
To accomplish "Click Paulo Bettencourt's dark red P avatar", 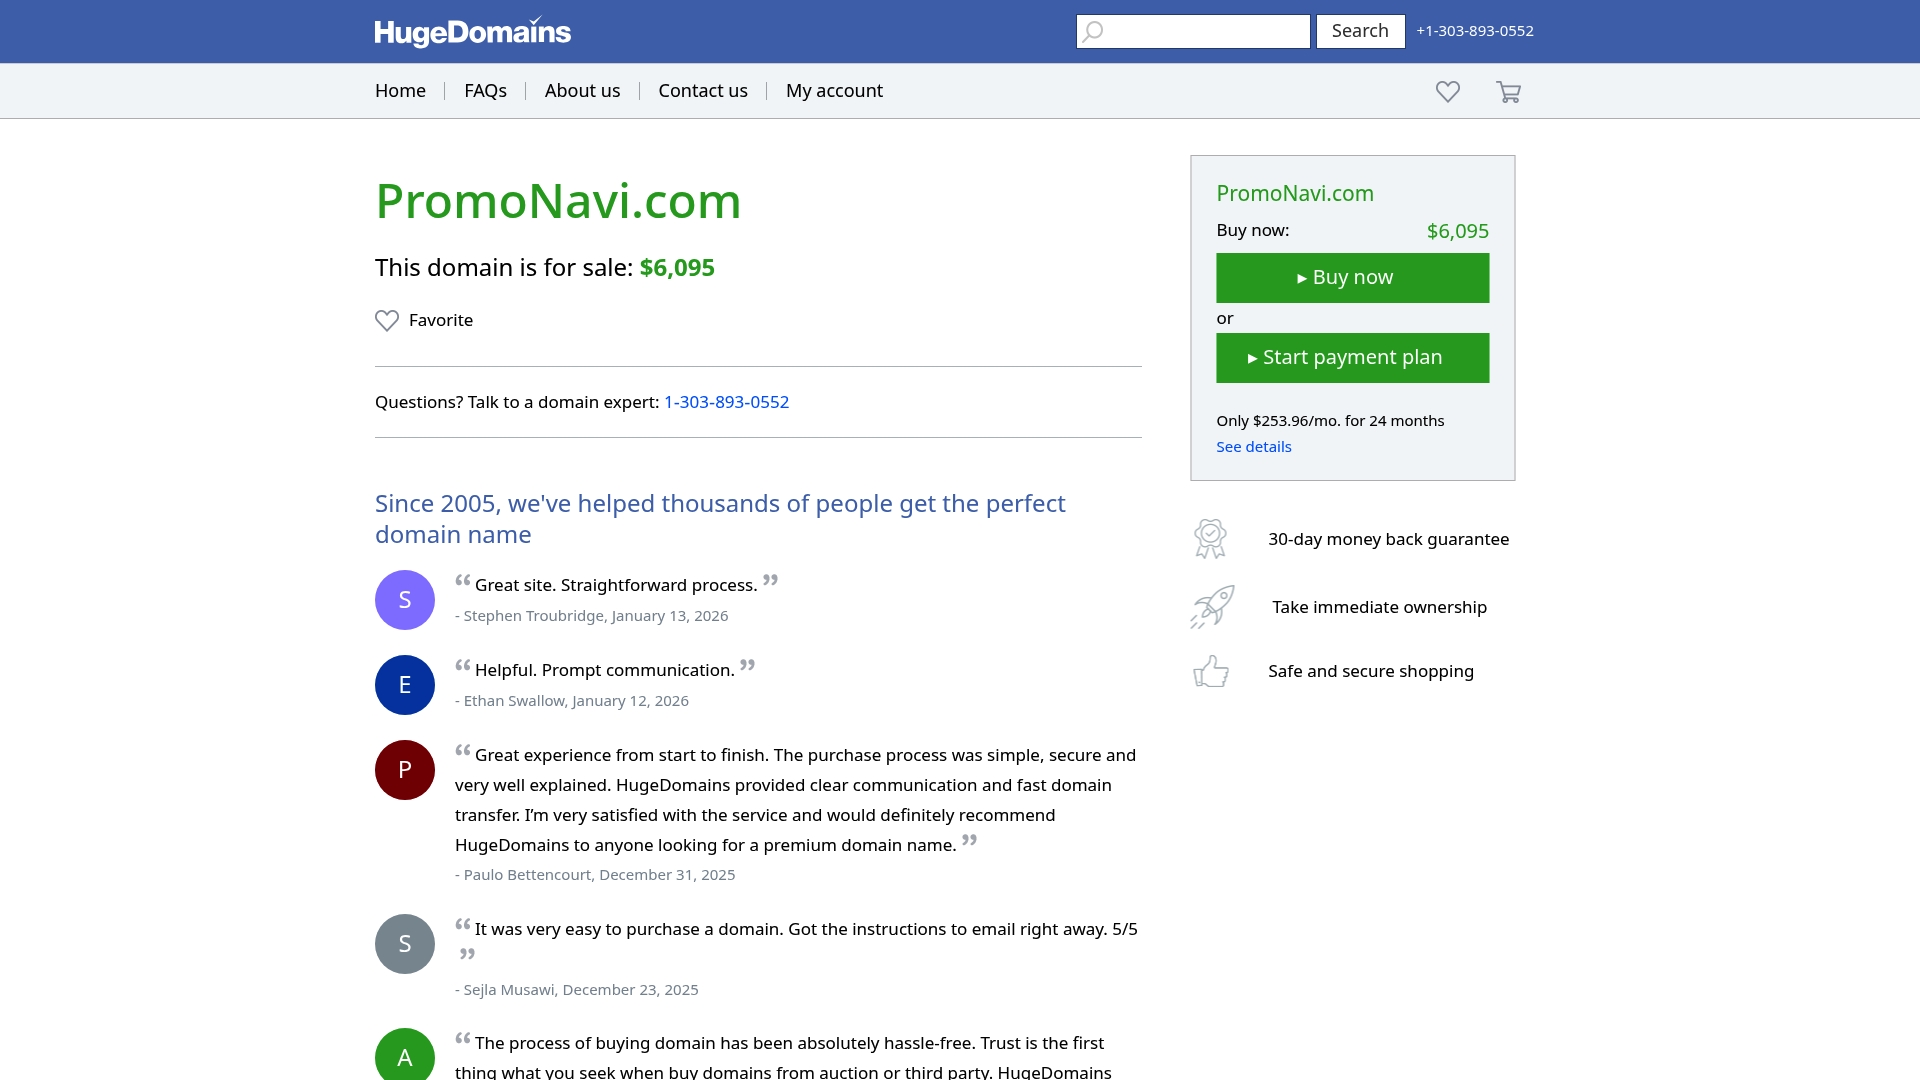I will 404,770.
